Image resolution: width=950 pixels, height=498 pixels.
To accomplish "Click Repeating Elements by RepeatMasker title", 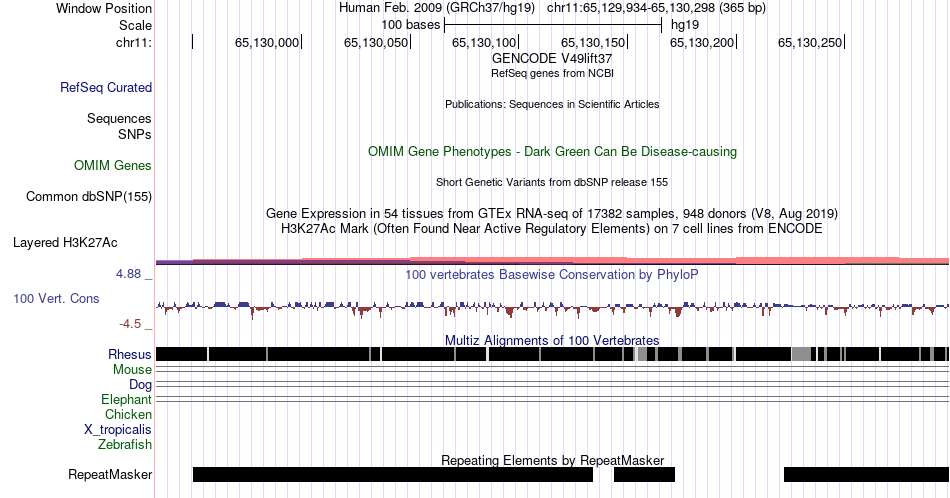I will pos(552,460).
